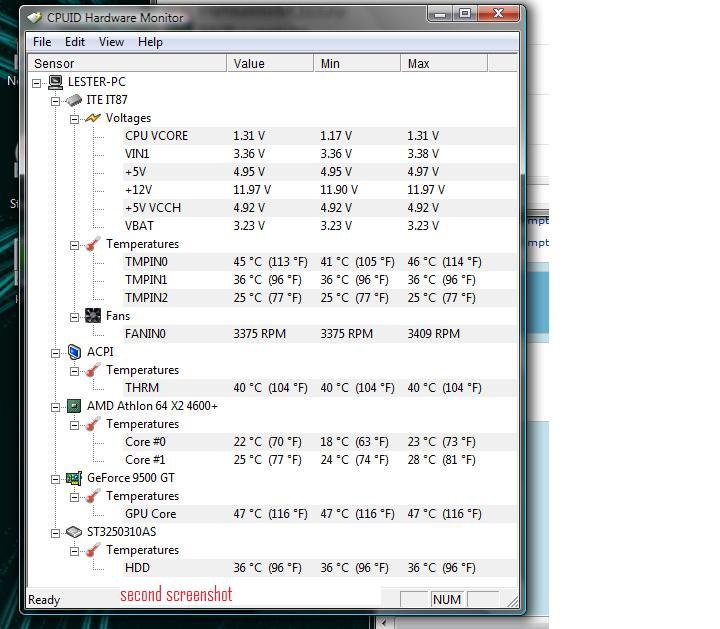720x629 pixels.
Task: Collapse the ST3250310AS node
Action: 56,533
